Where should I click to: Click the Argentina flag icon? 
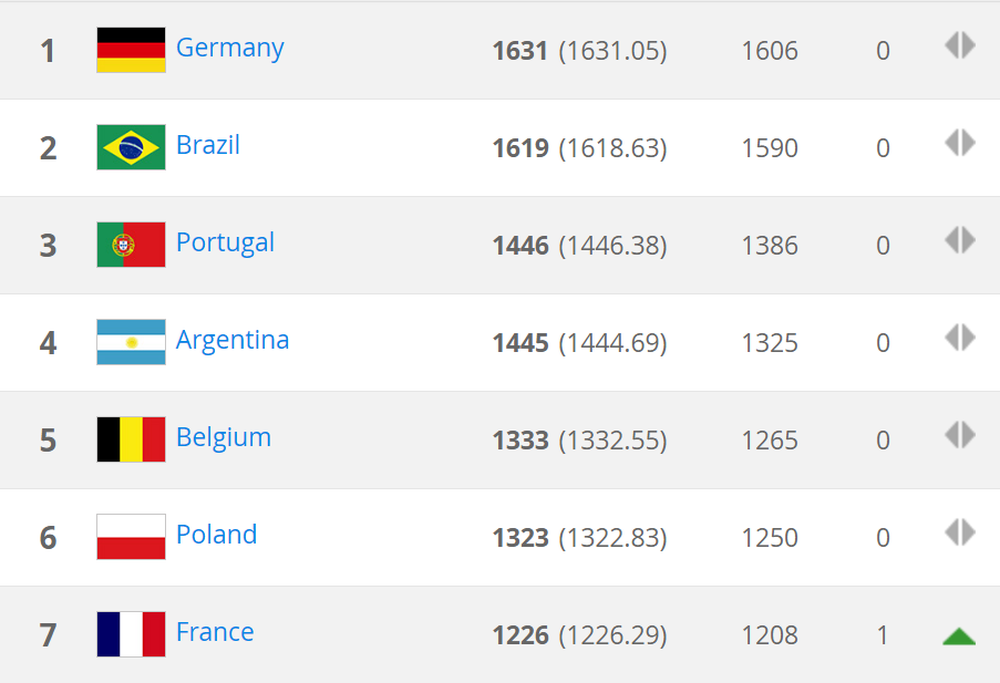point(131,342)
